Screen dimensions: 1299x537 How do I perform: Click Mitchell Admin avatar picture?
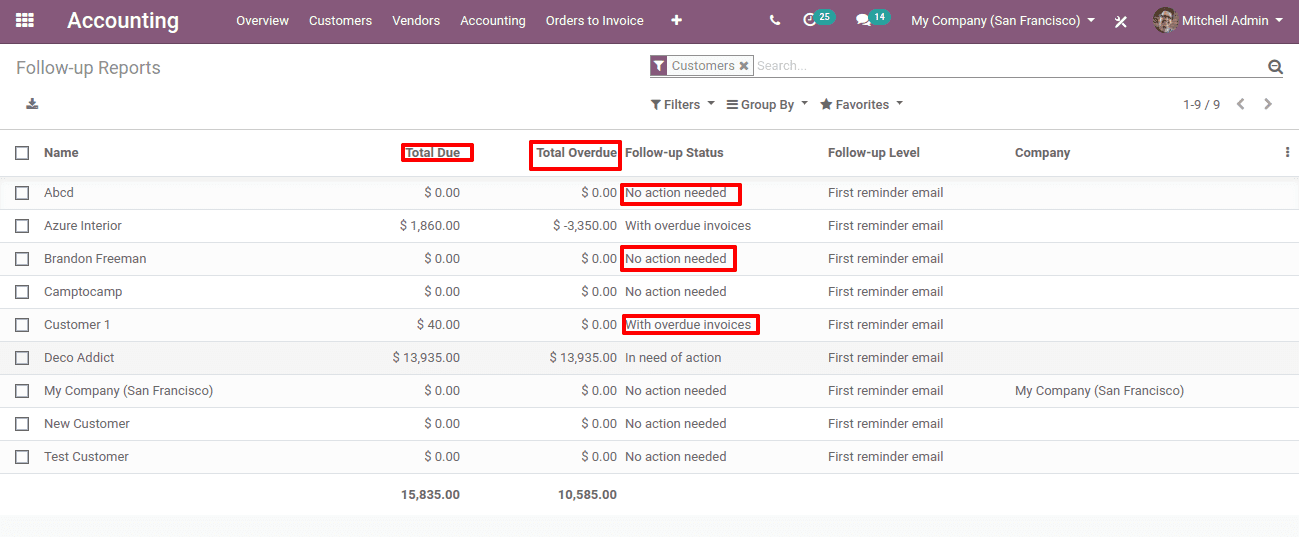pos(1165,20)
